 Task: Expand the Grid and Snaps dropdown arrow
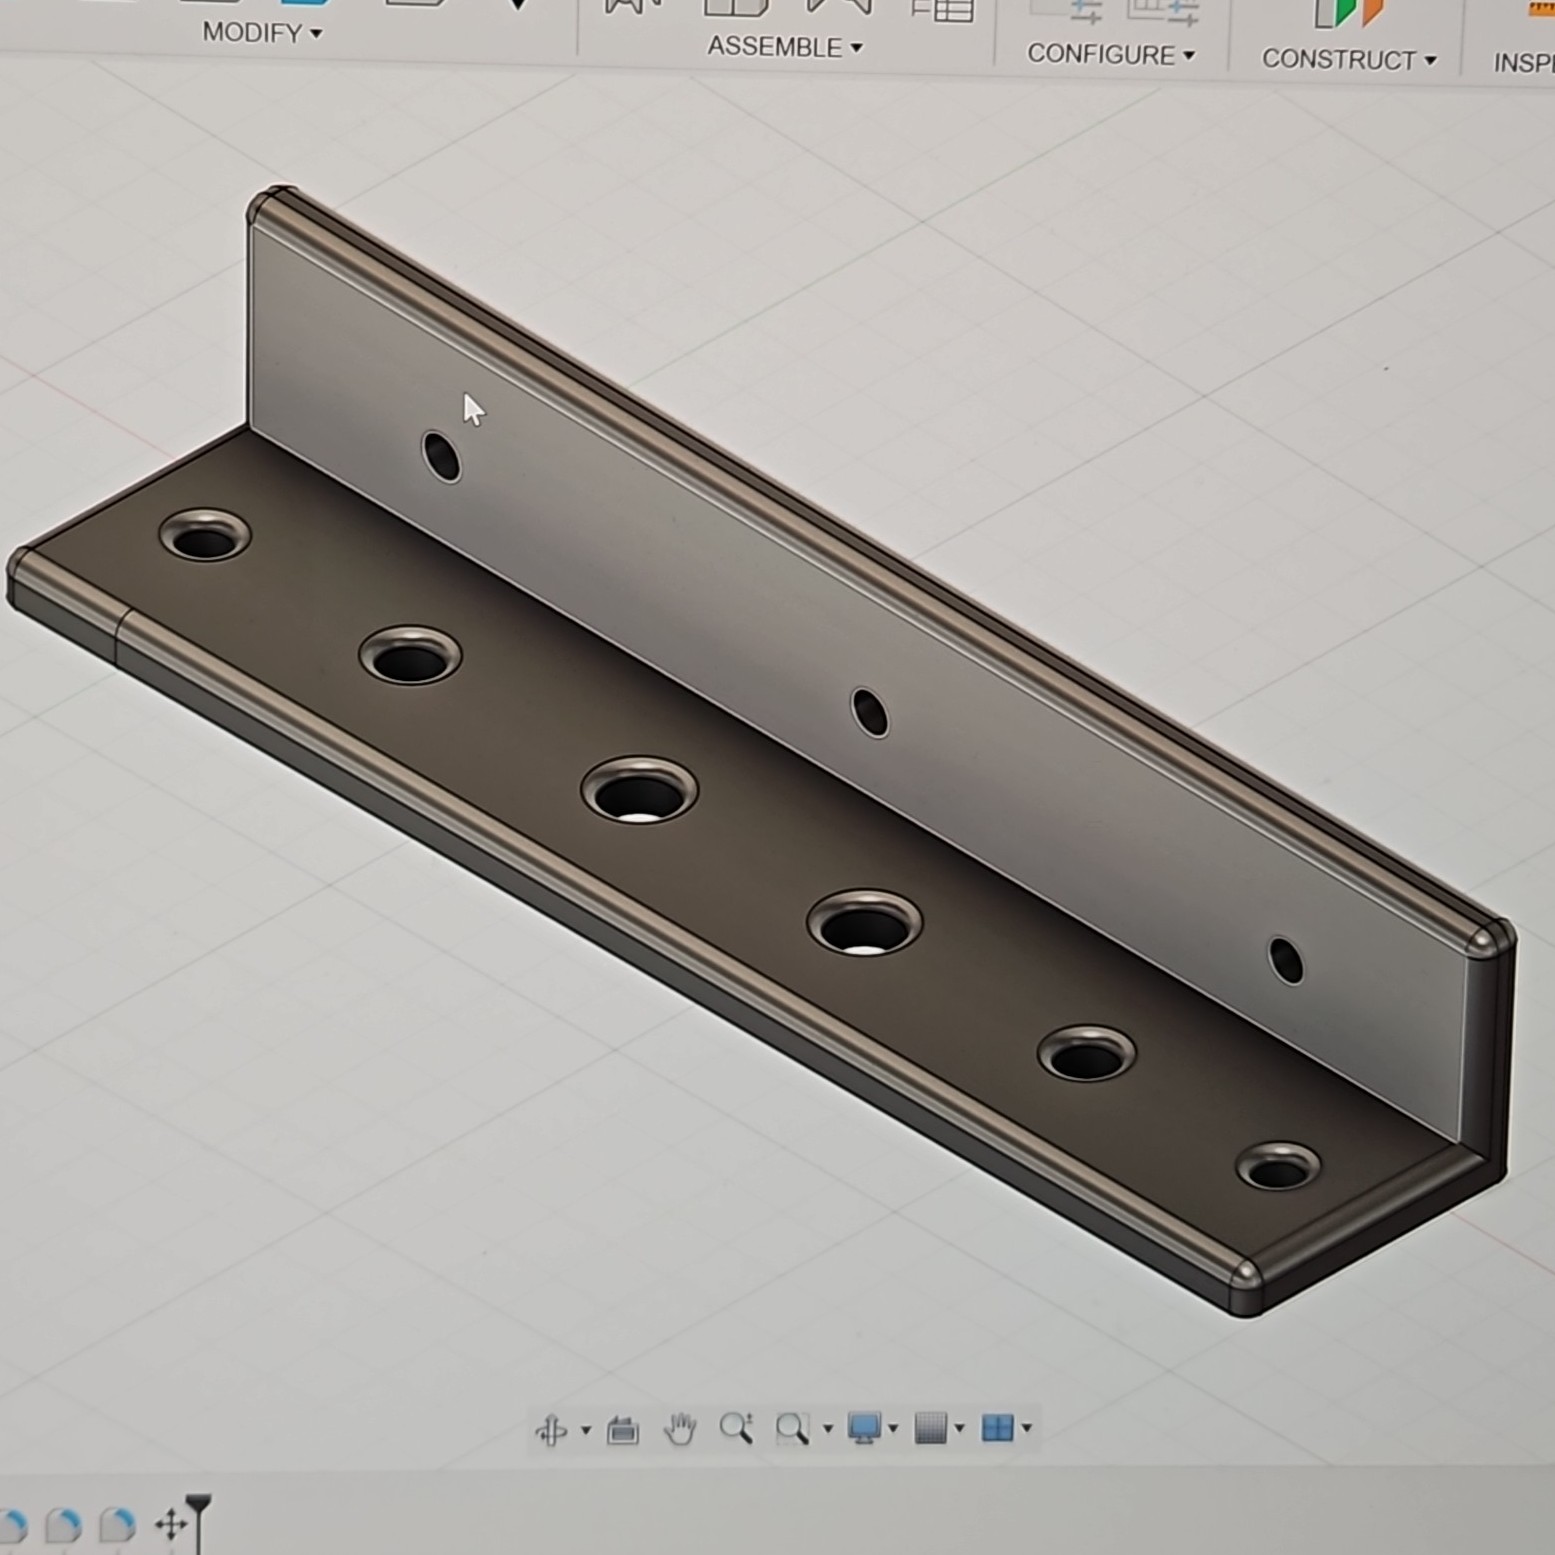click(959, 1428)
